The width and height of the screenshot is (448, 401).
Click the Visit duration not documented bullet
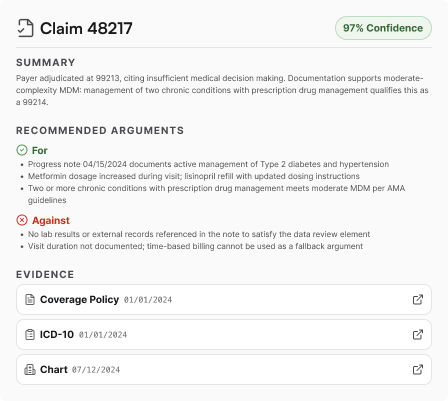point(195,246)
